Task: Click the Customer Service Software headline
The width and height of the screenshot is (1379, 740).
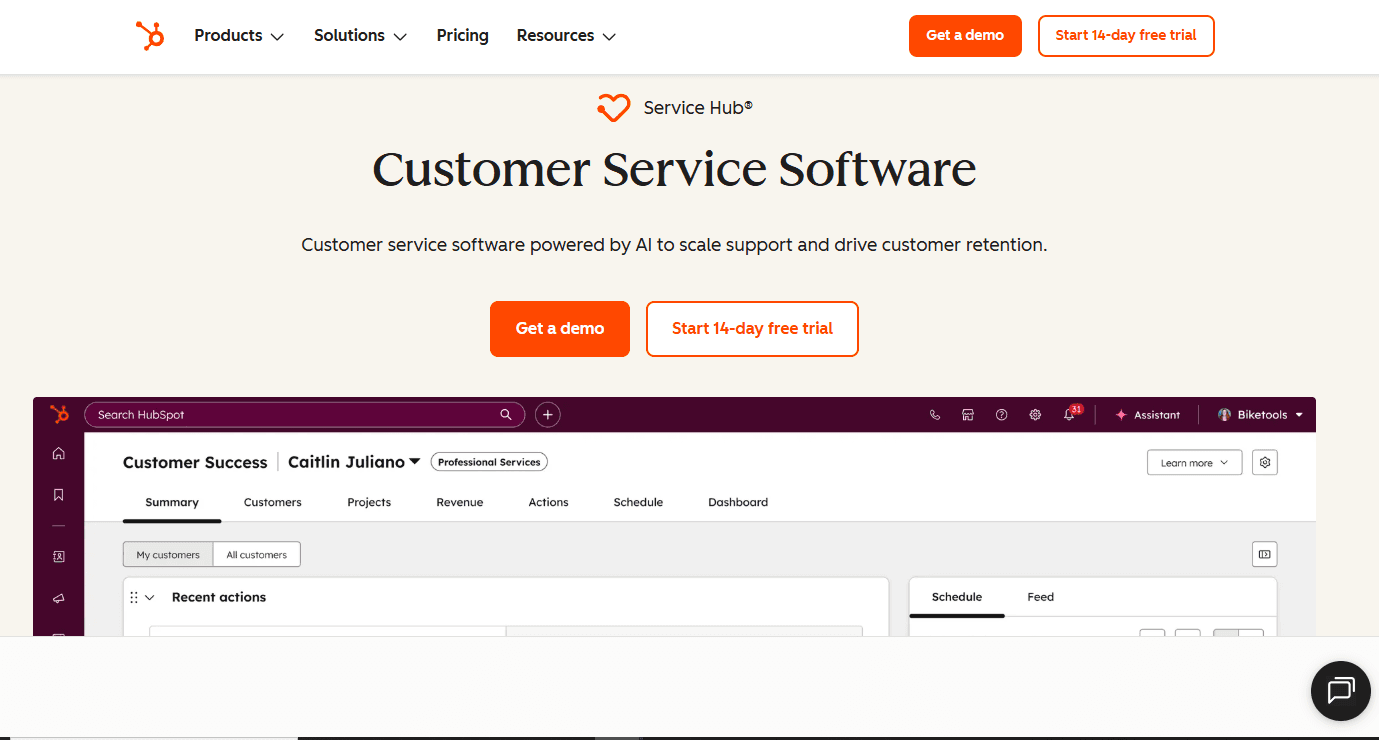Action: [x=674, y=169]
